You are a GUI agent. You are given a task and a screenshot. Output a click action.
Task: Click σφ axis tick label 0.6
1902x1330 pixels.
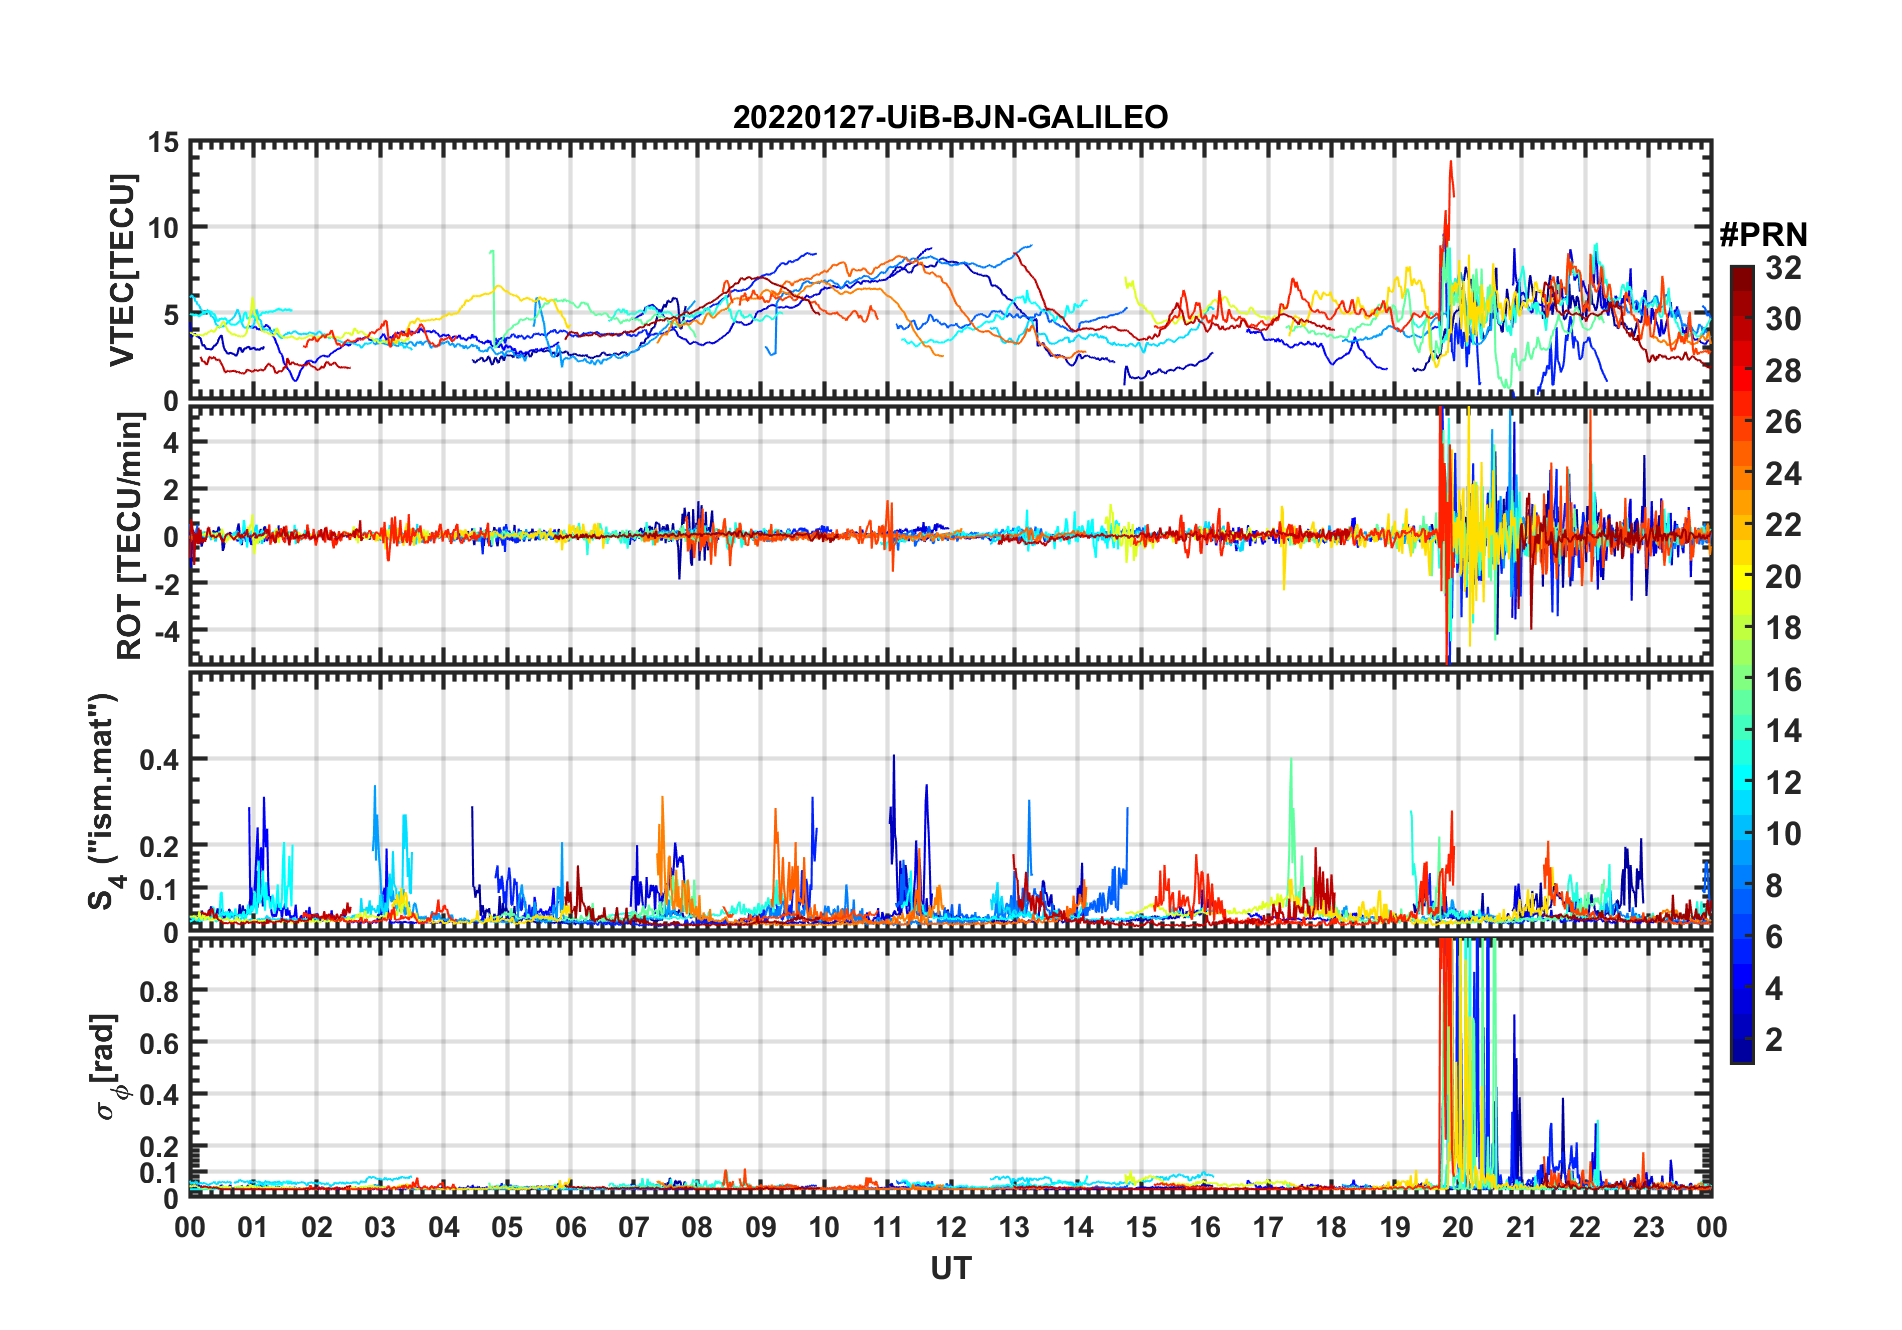[159, 1043]
